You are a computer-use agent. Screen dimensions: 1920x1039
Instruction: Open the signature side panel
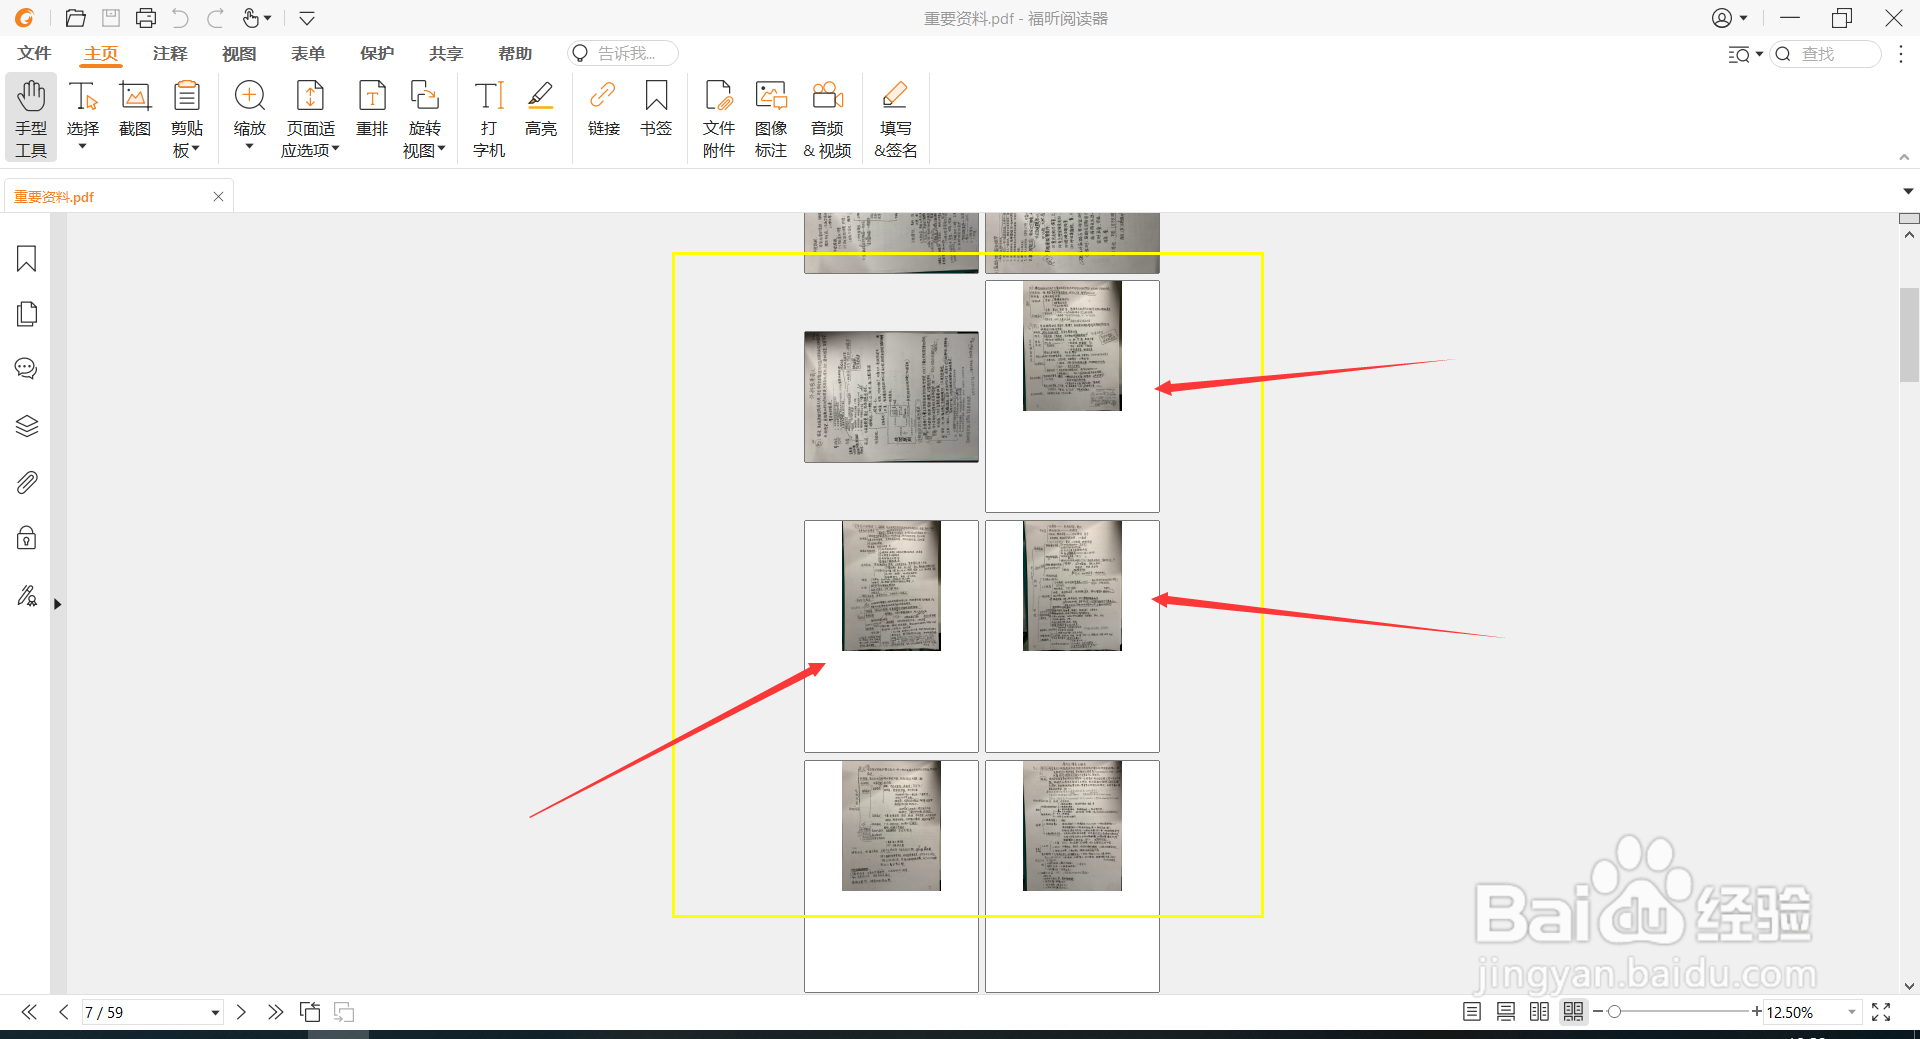coord(27,596)
